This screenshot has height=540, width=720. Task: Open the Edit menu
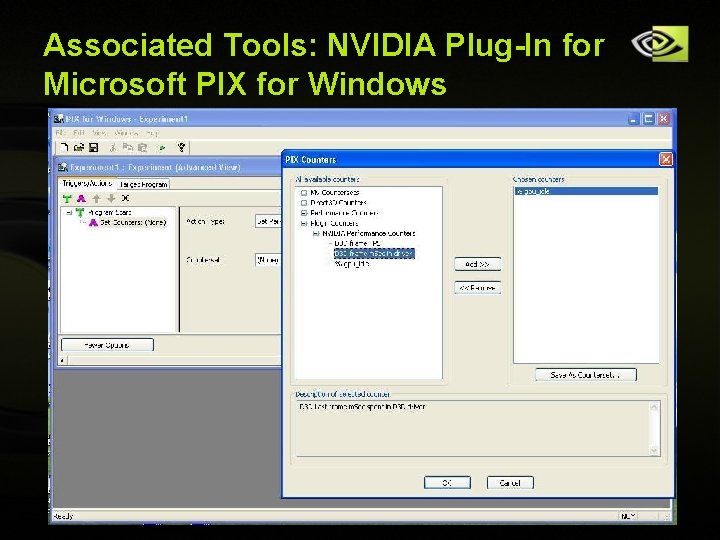pyautogui.click(x=79, y=133)
